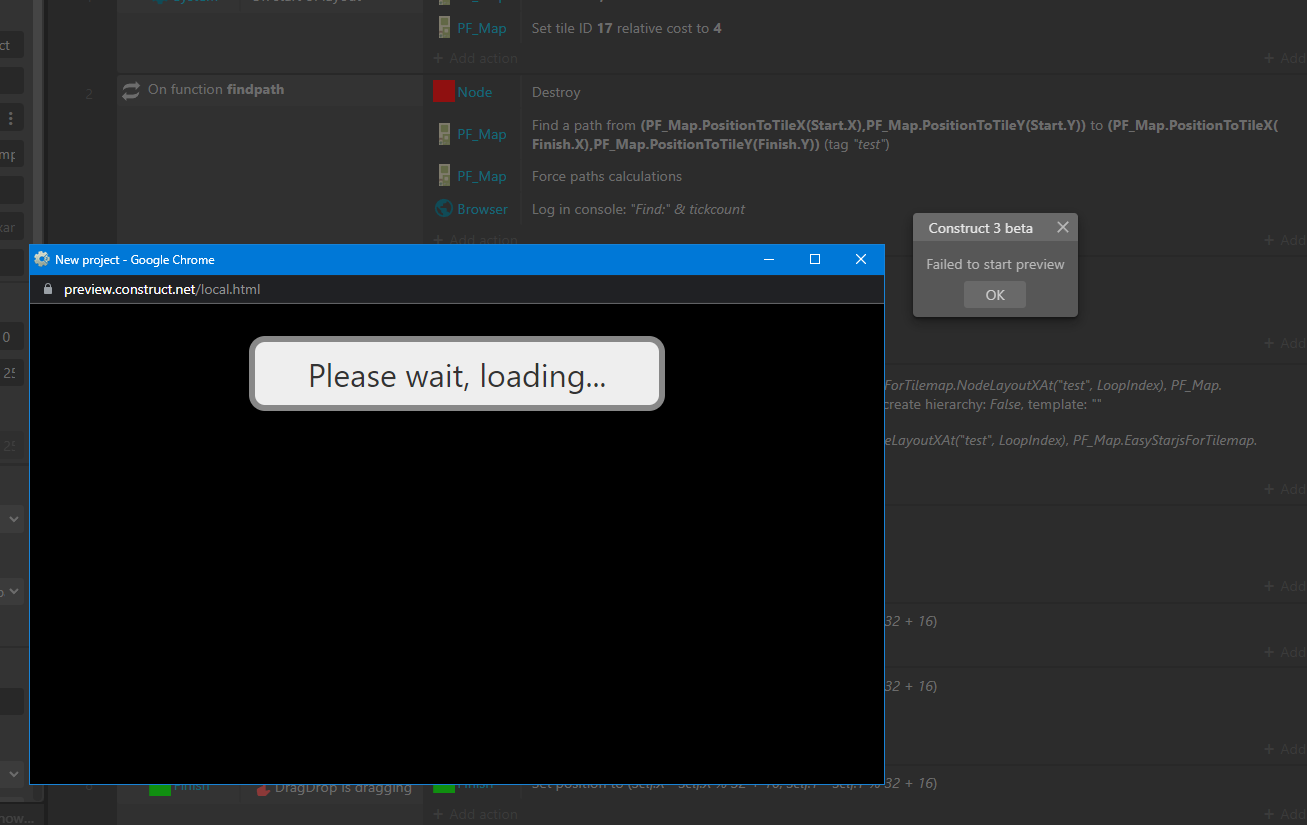Click the loop arrows icon beside On function findpath
This screenshot has height=825, width=1307.
131,91
